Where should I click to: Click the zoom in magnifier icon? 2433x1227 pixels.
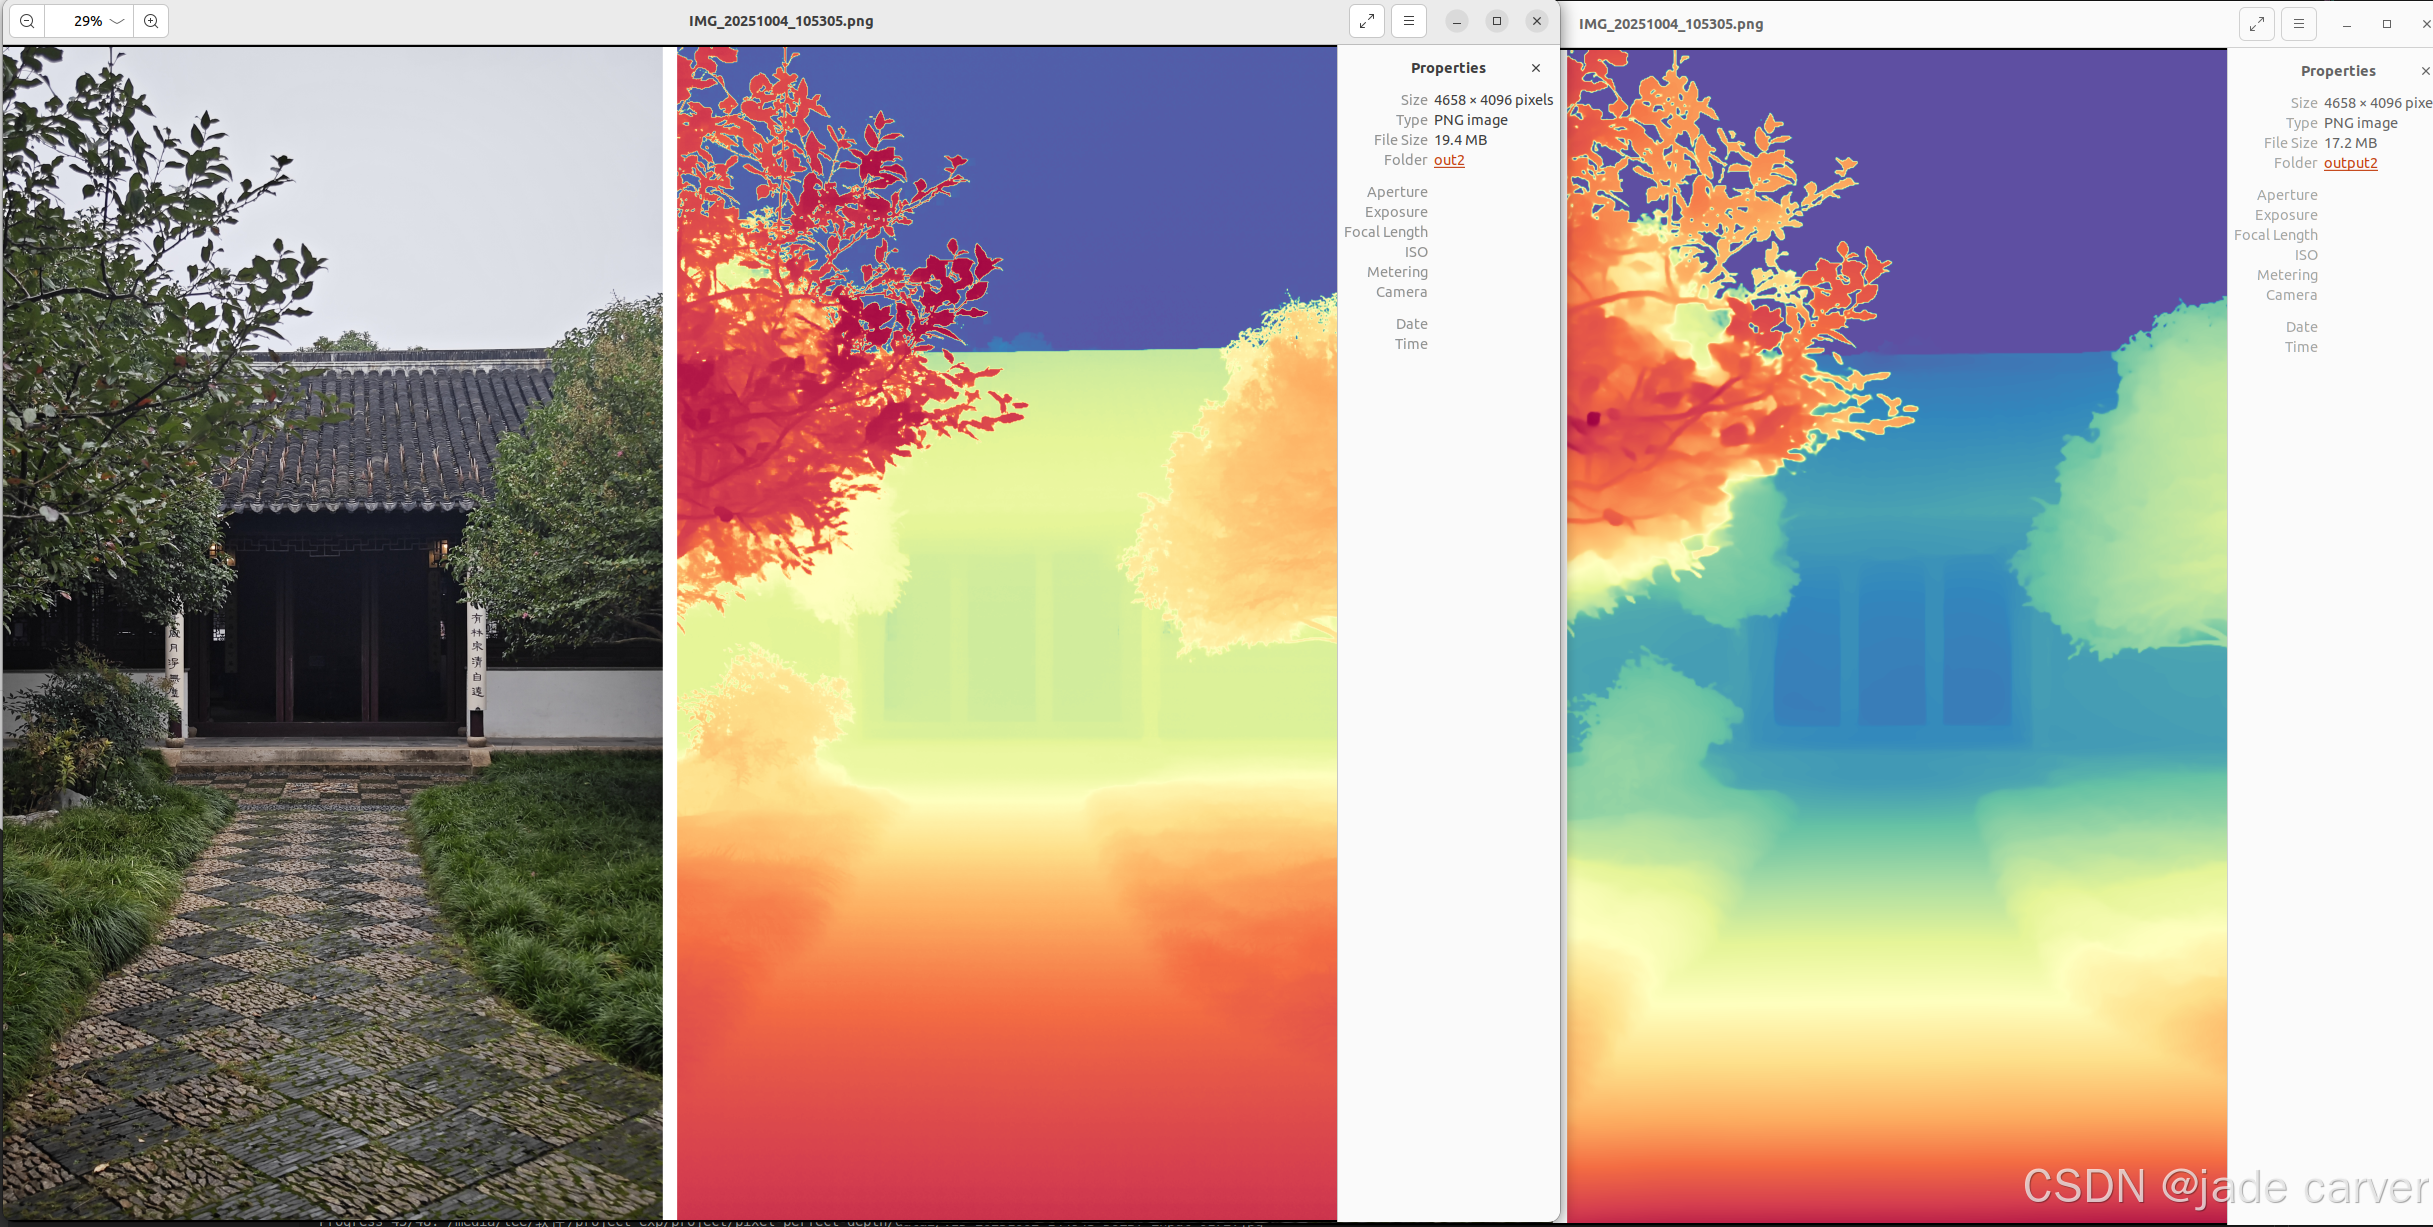click(x=151, y=21)
